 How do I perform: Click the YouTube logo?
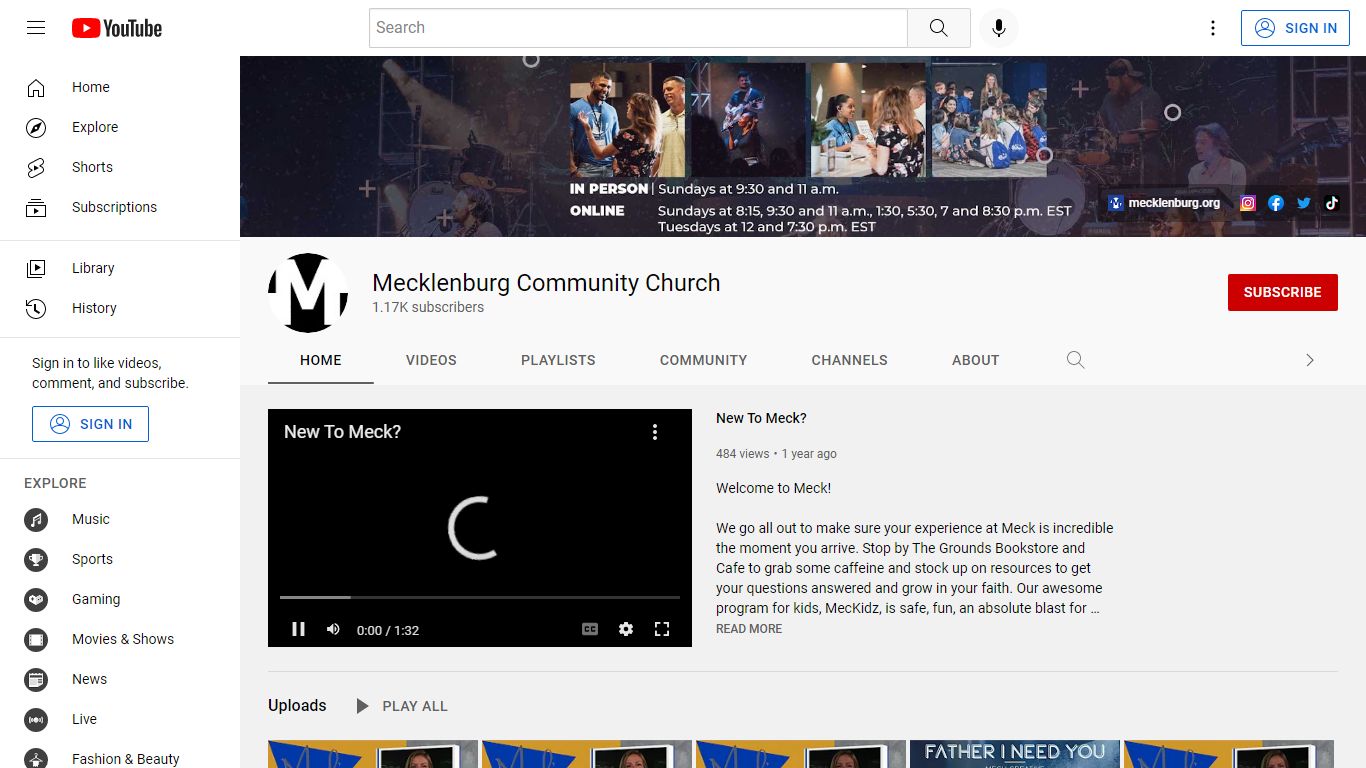point(117,28)
